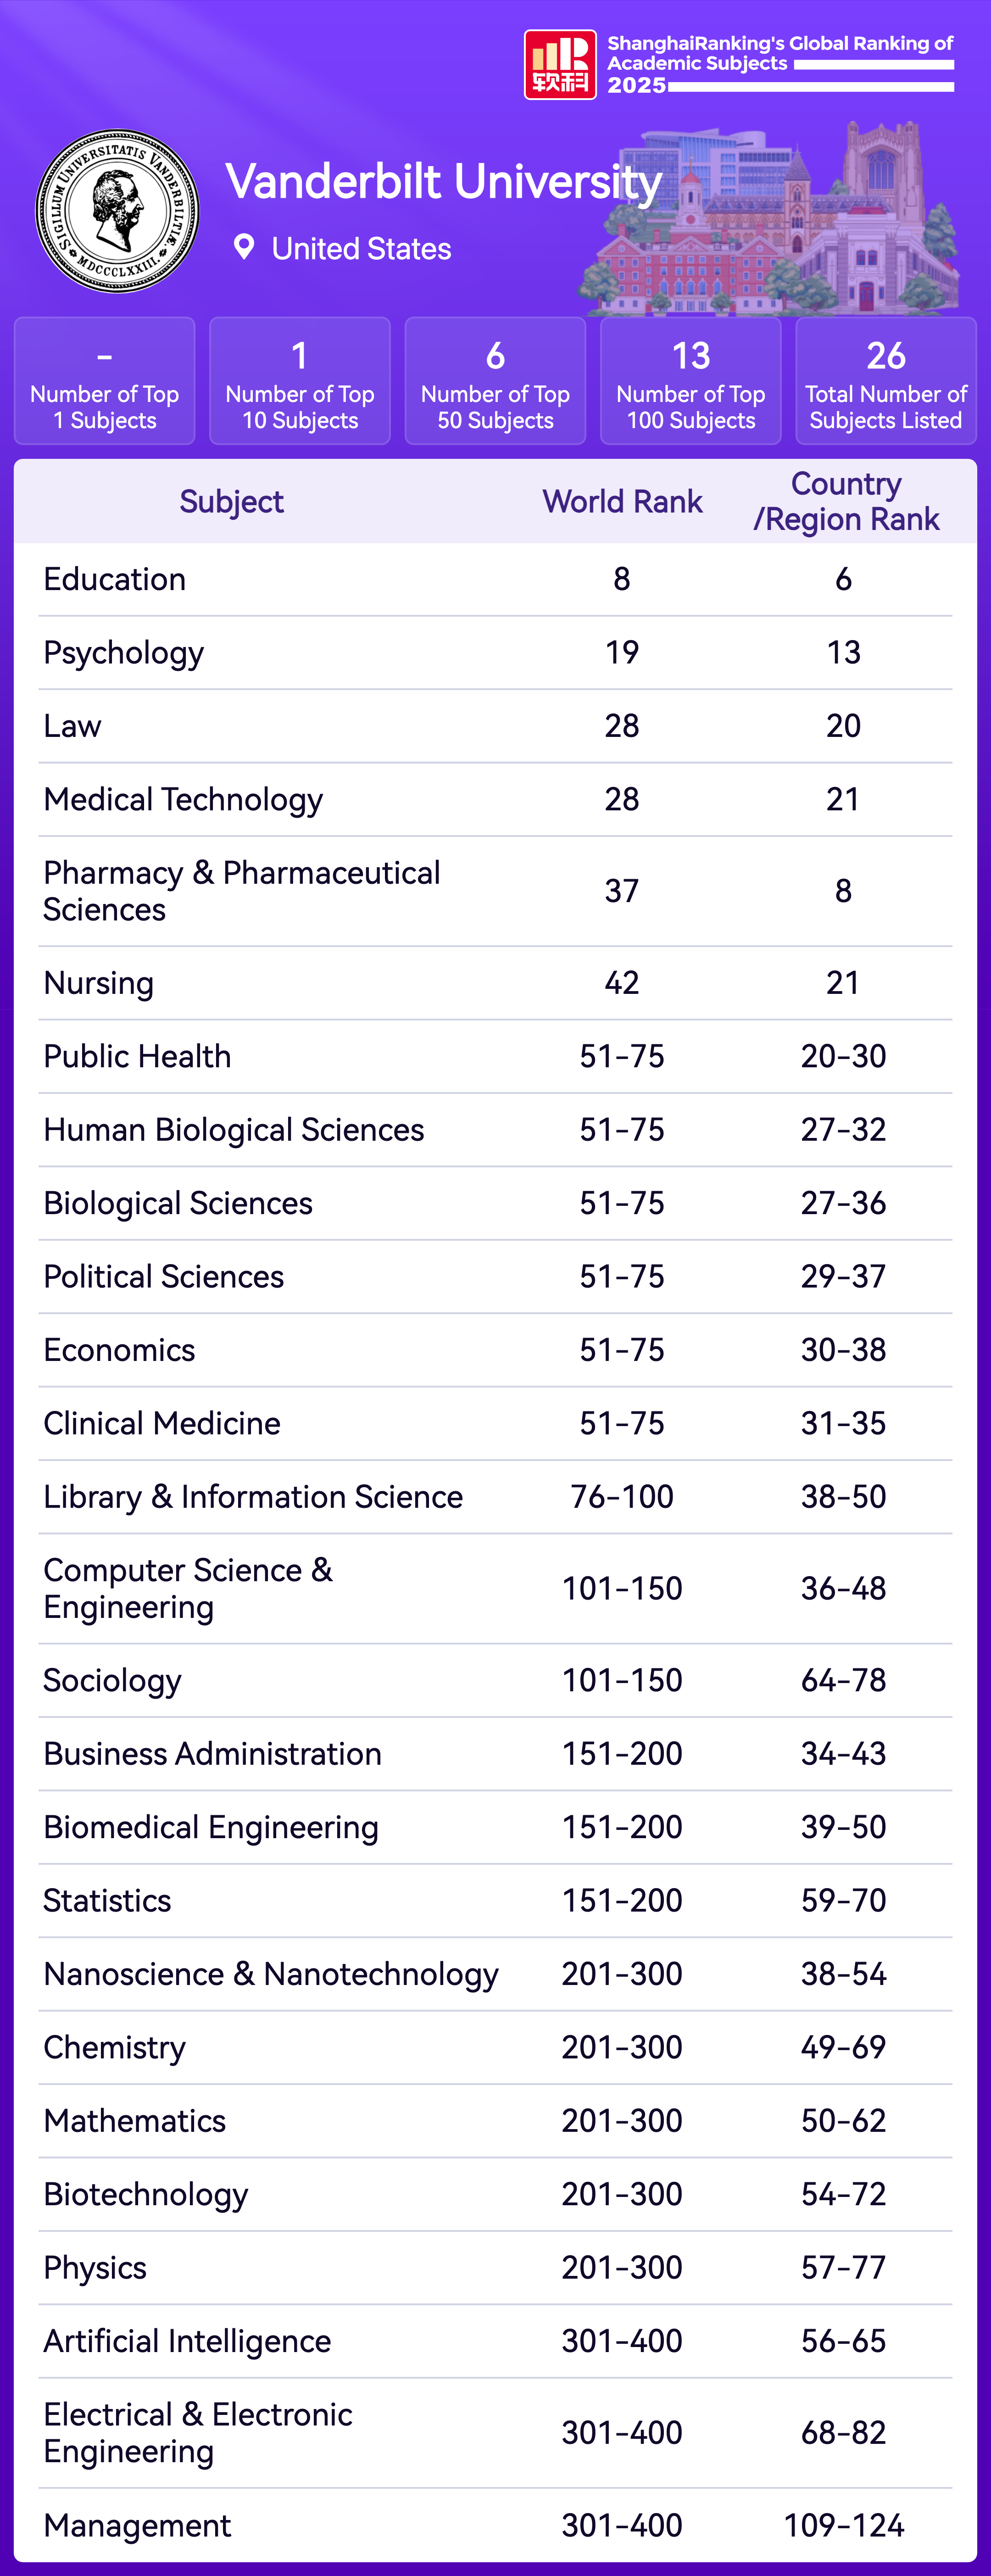Select the Number of Top 10 Subjects card
The image size is (991, 2576).
tap(300, 381)
